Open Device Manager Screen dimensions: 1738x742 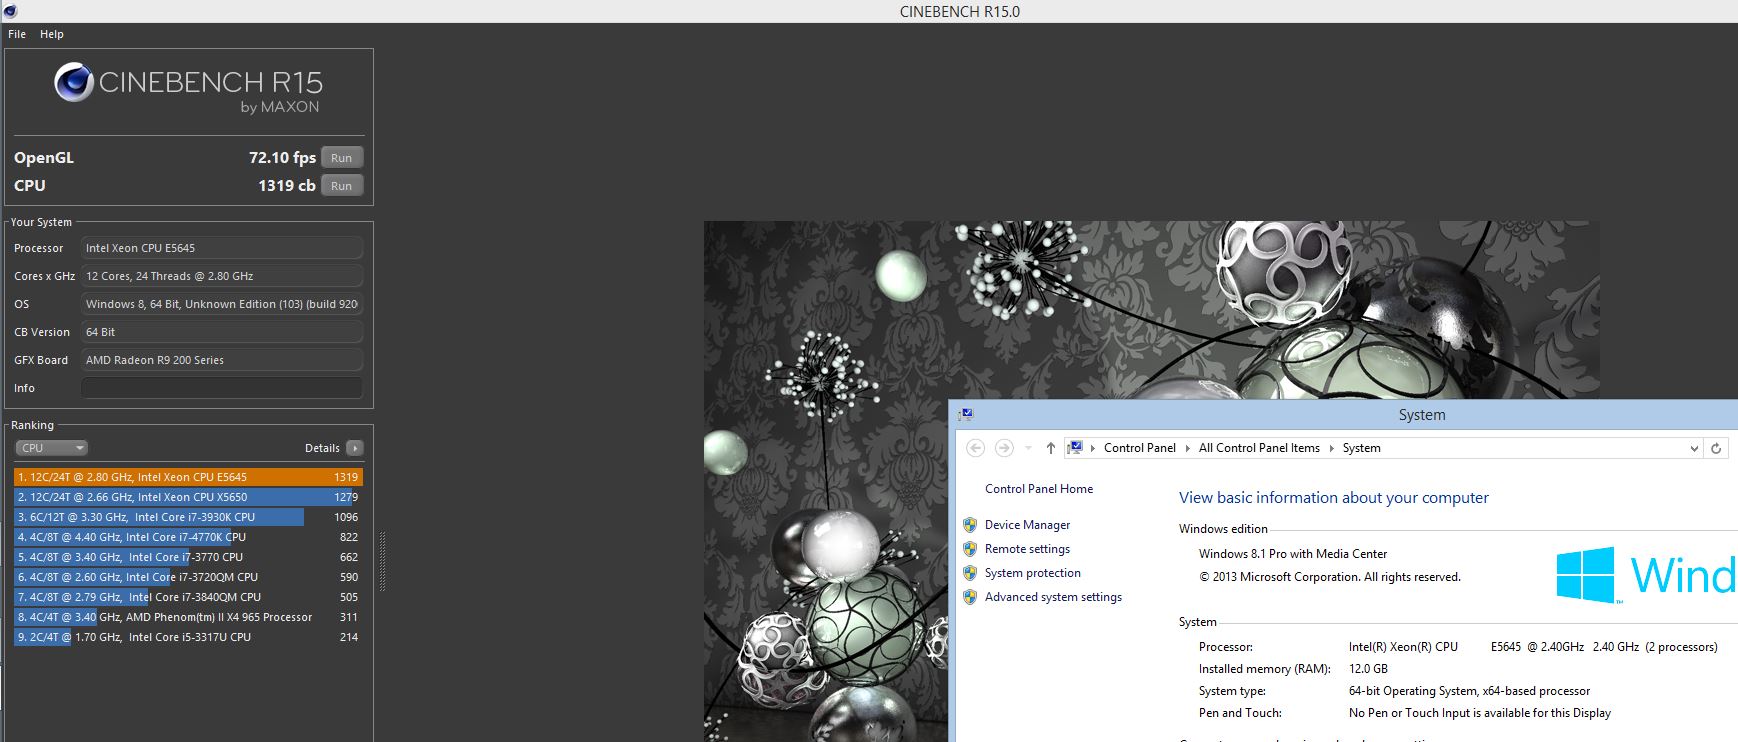point(1027,525)
